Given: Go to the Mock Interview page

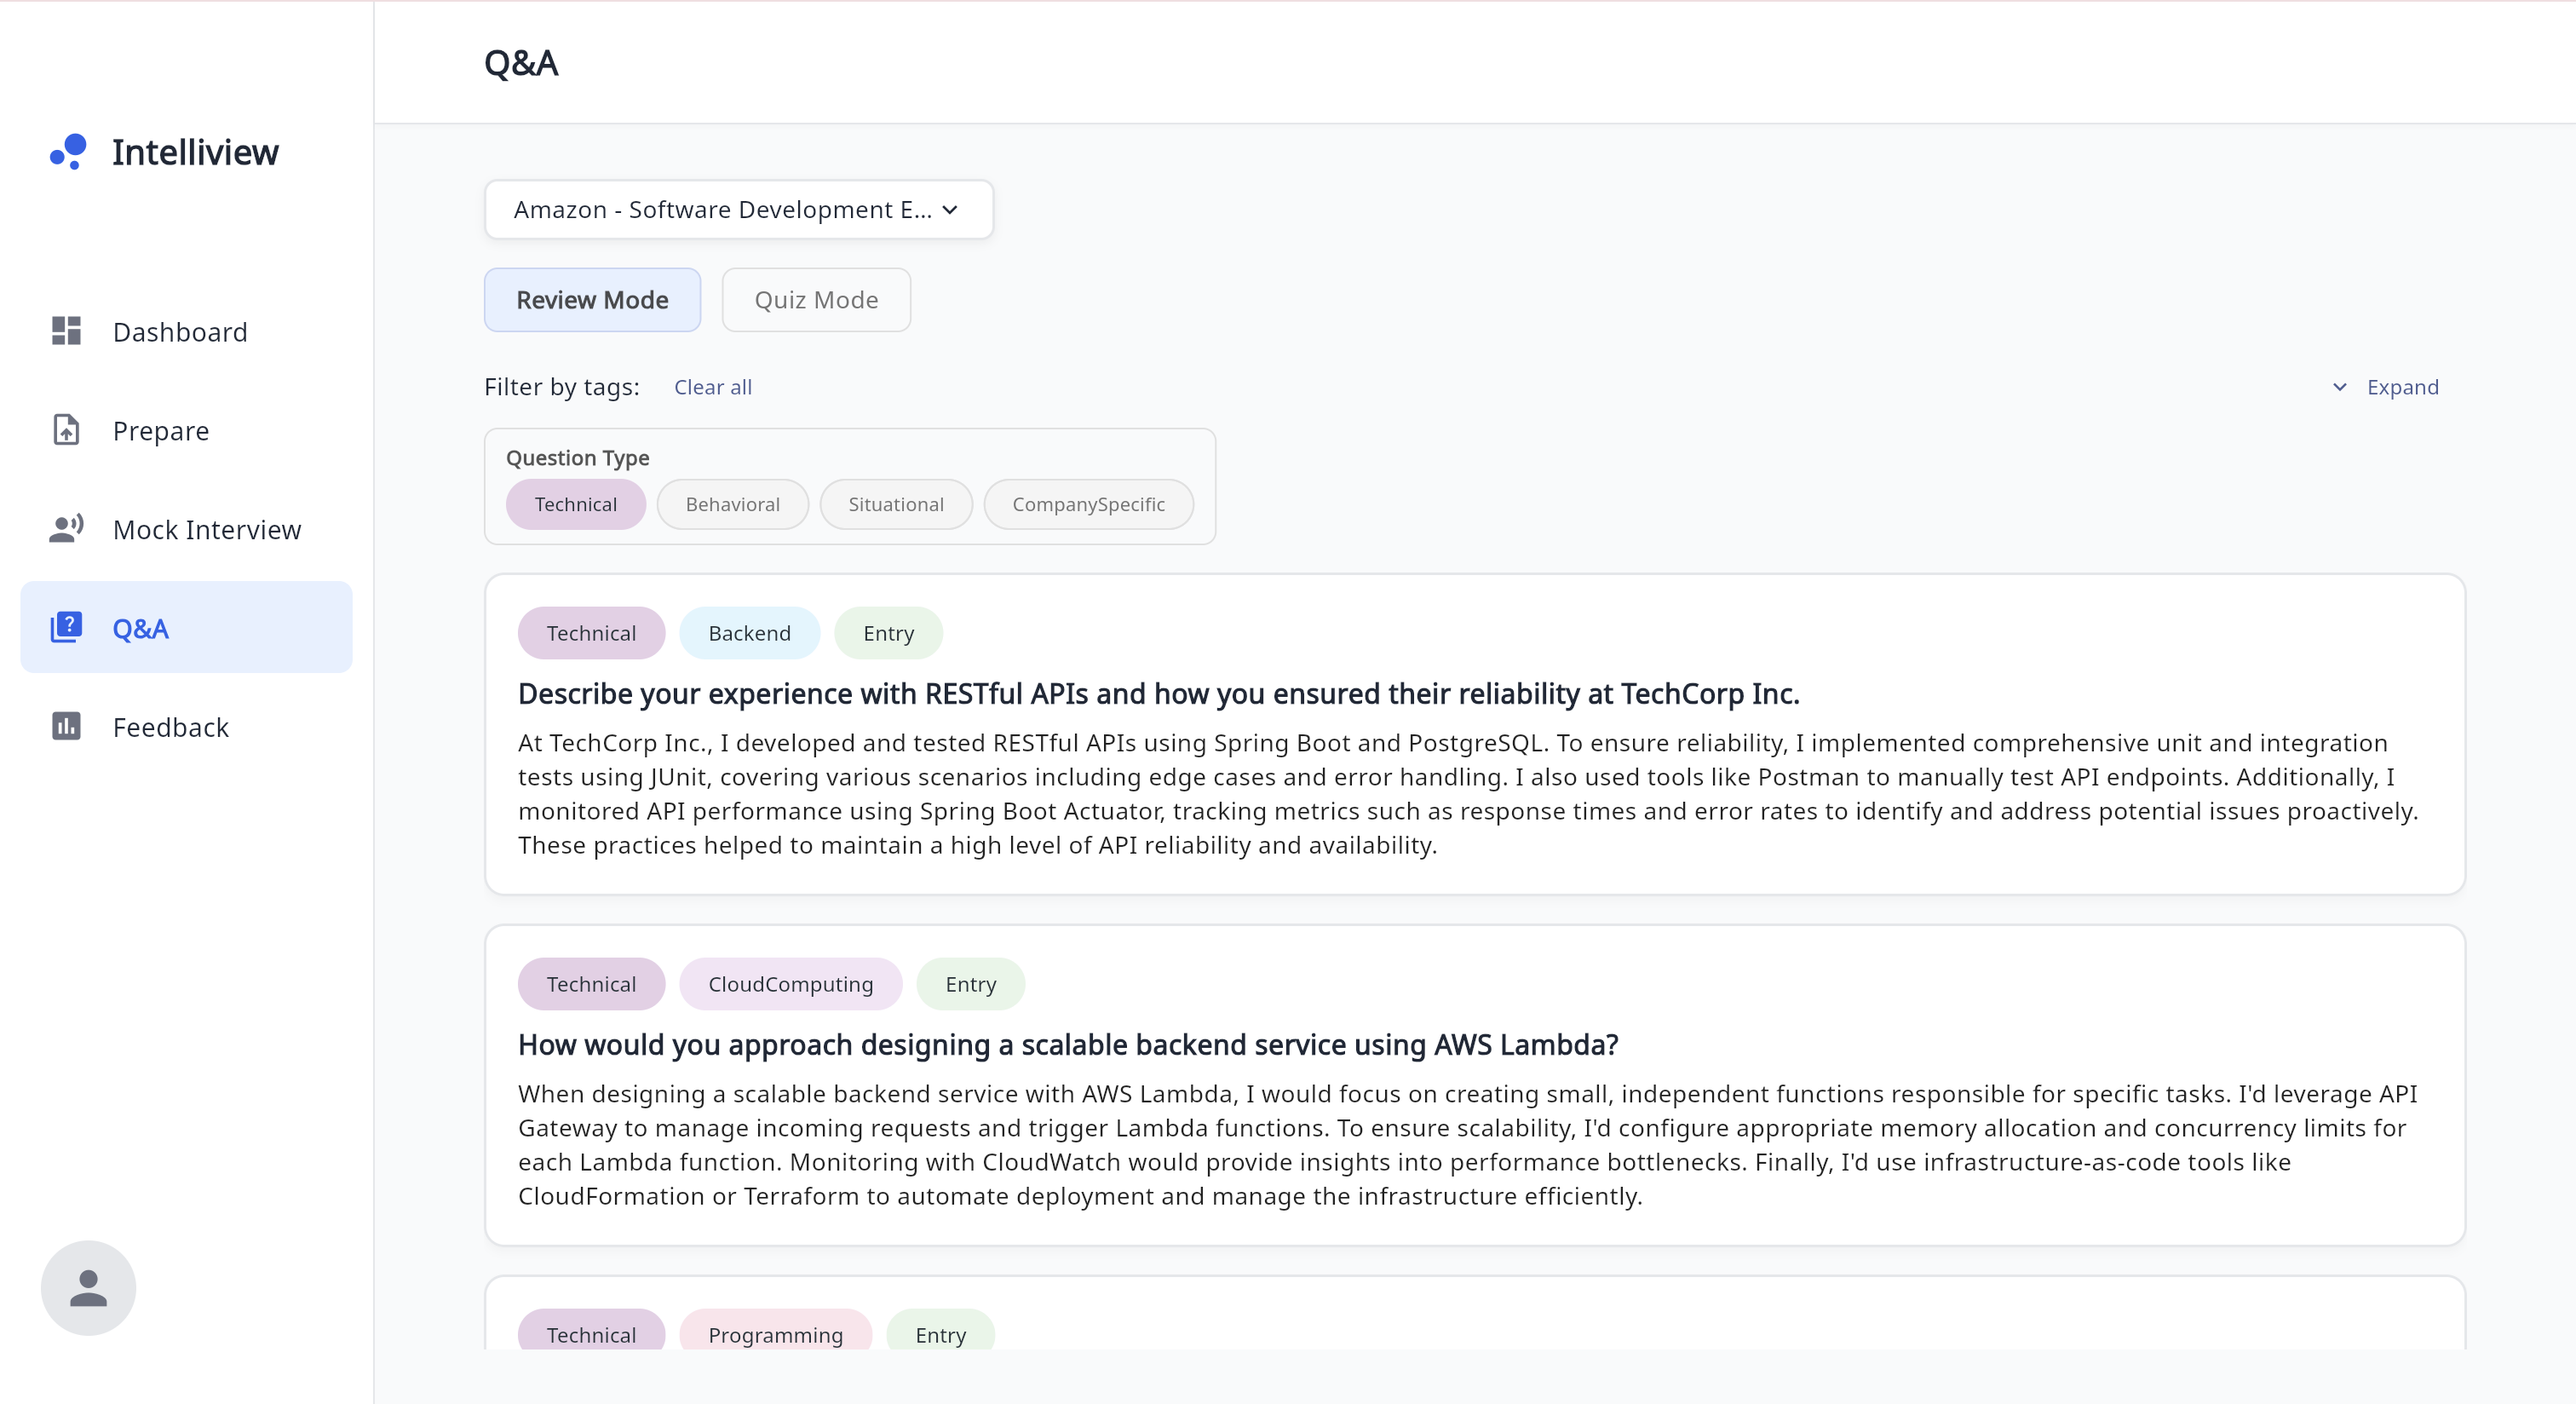Looking at the screenshot, I should (x=207, y=529).
